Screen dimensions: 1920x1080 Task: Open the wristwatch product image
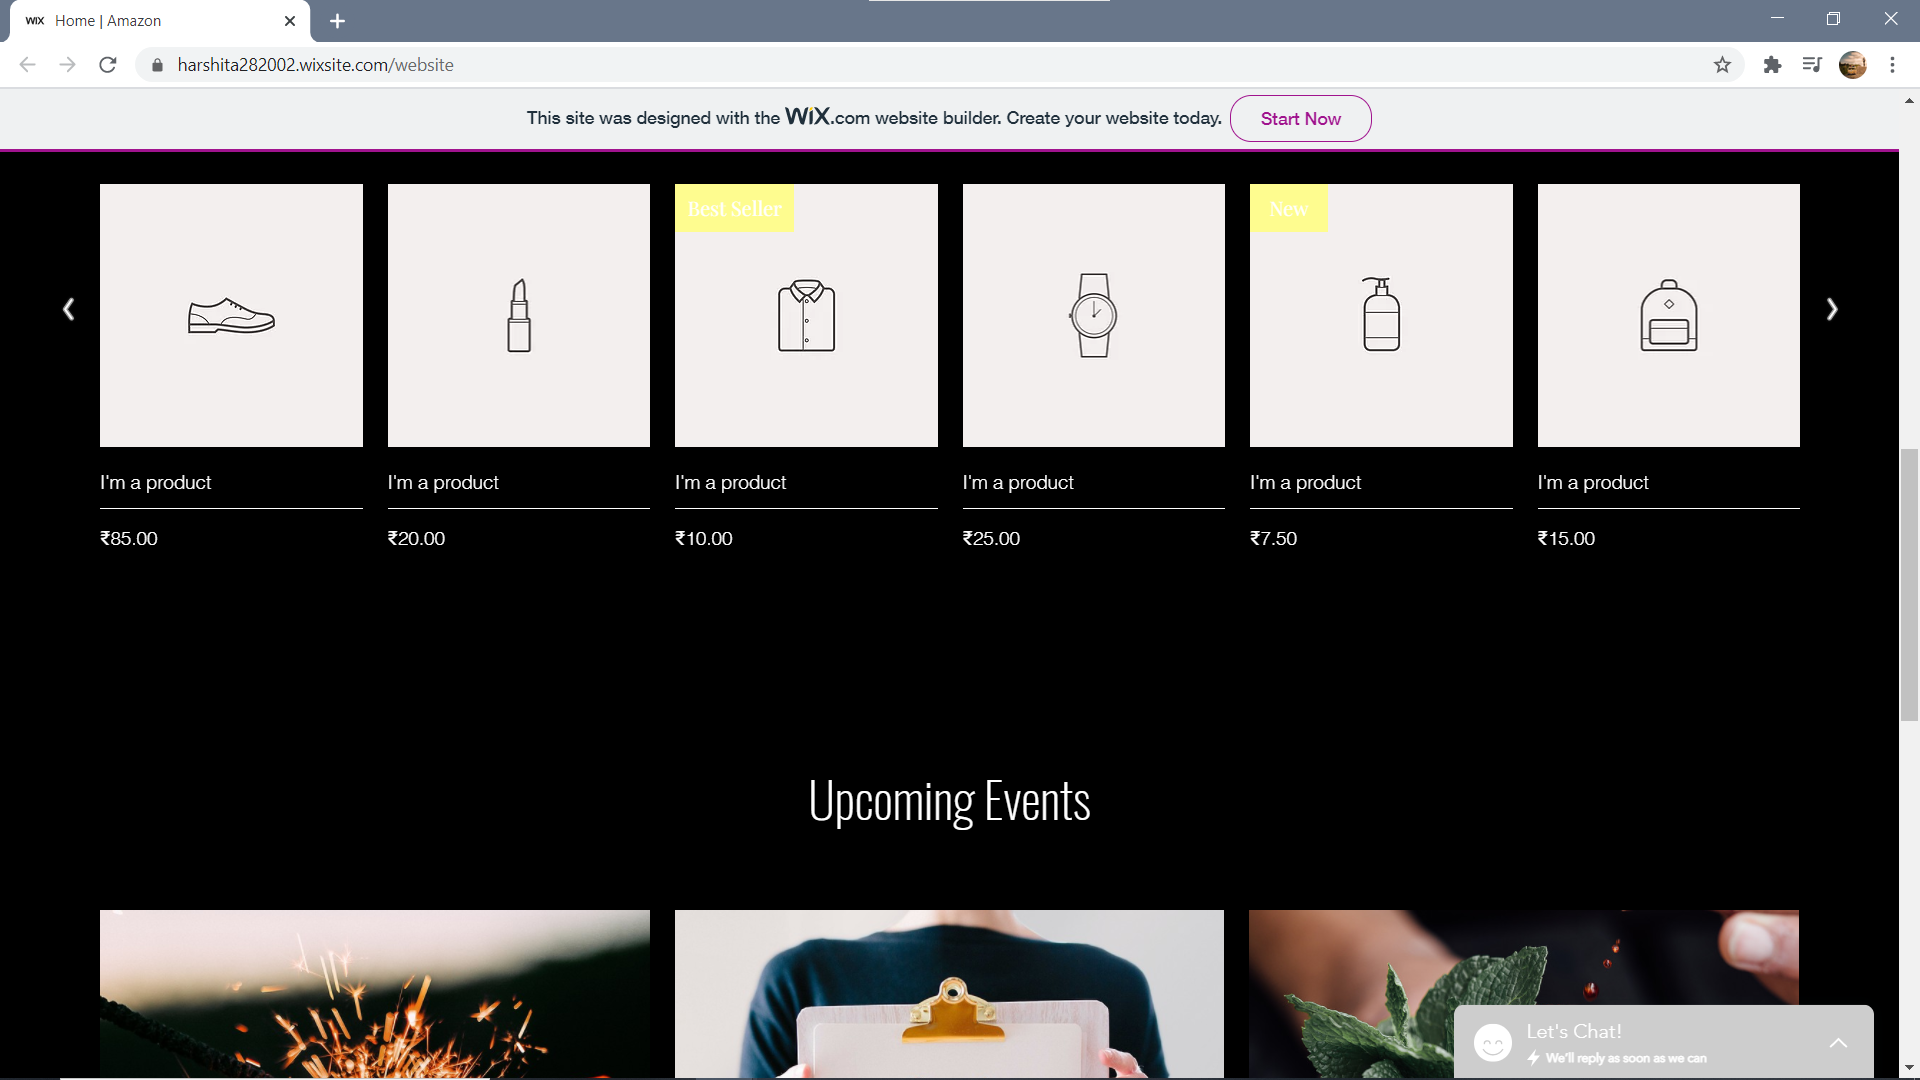pyautogui.click(x=1093, y=315)
